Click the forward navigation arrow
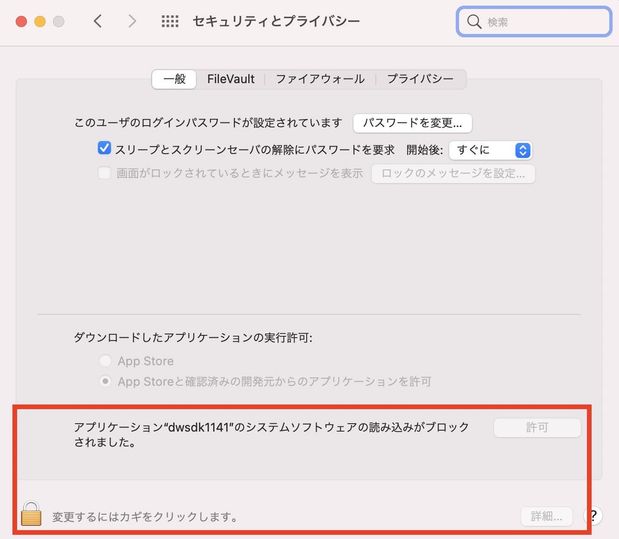This screenshot has width=619, height=539. click(132, 21)
